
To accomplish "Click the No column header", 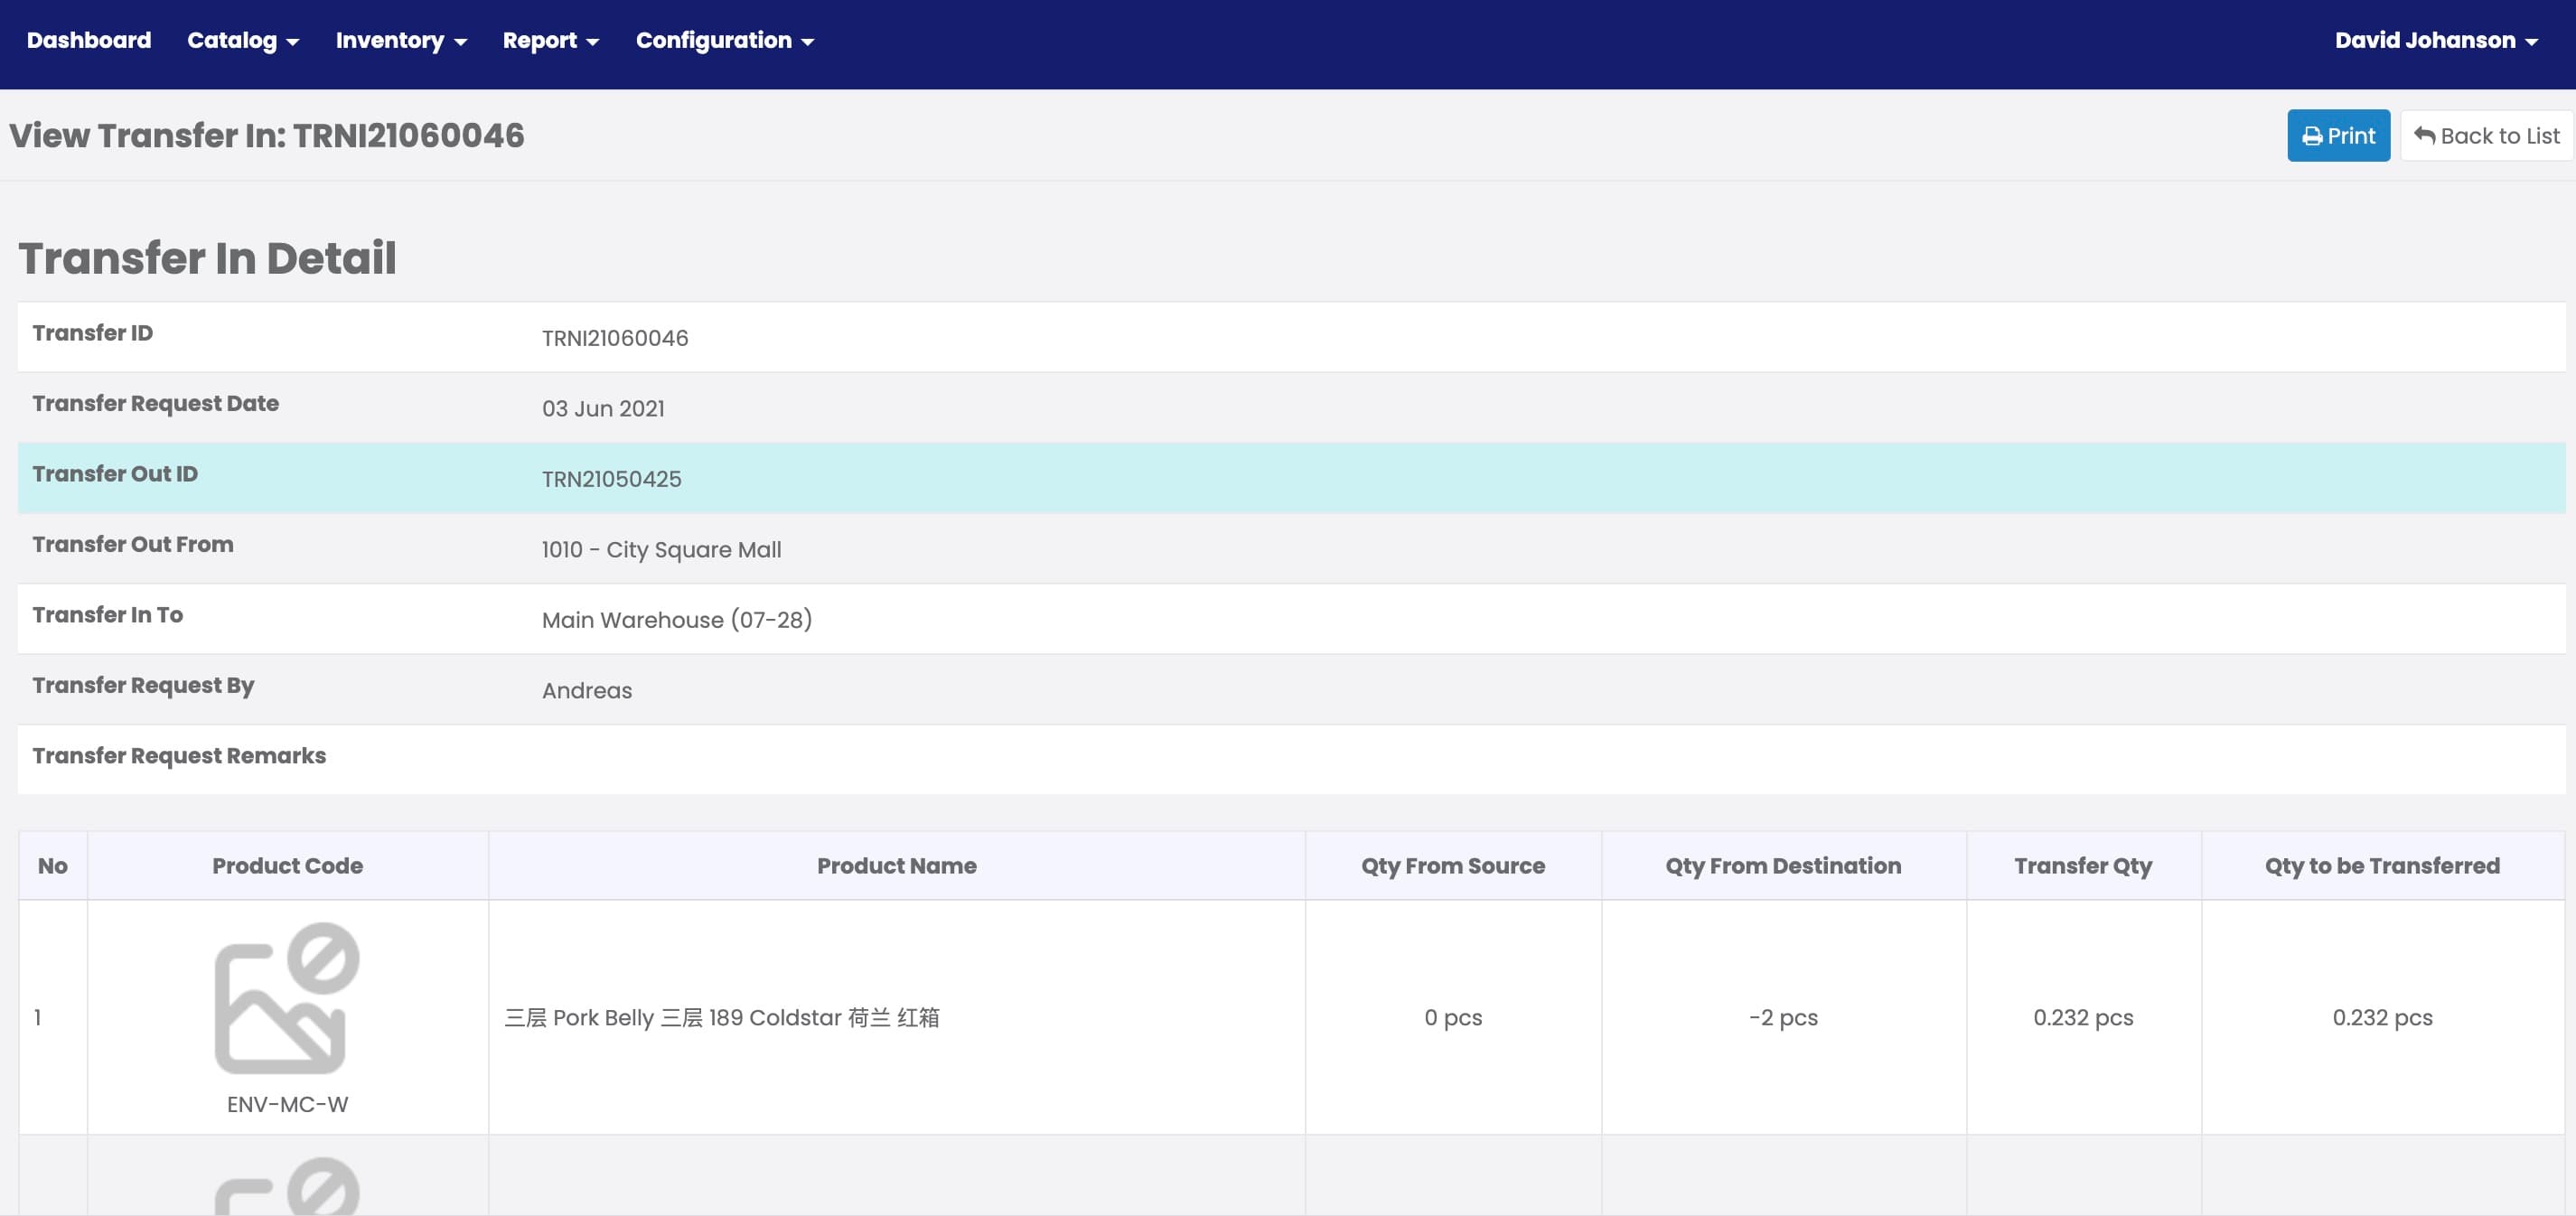I will (53, 865).
